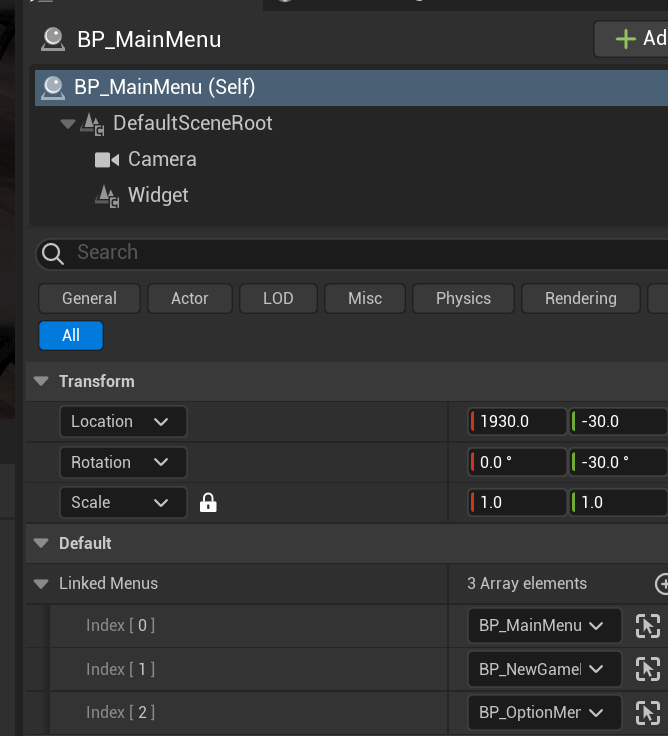Collapse the Default section
Screen dimensions: 668x736
pos(41,544)
